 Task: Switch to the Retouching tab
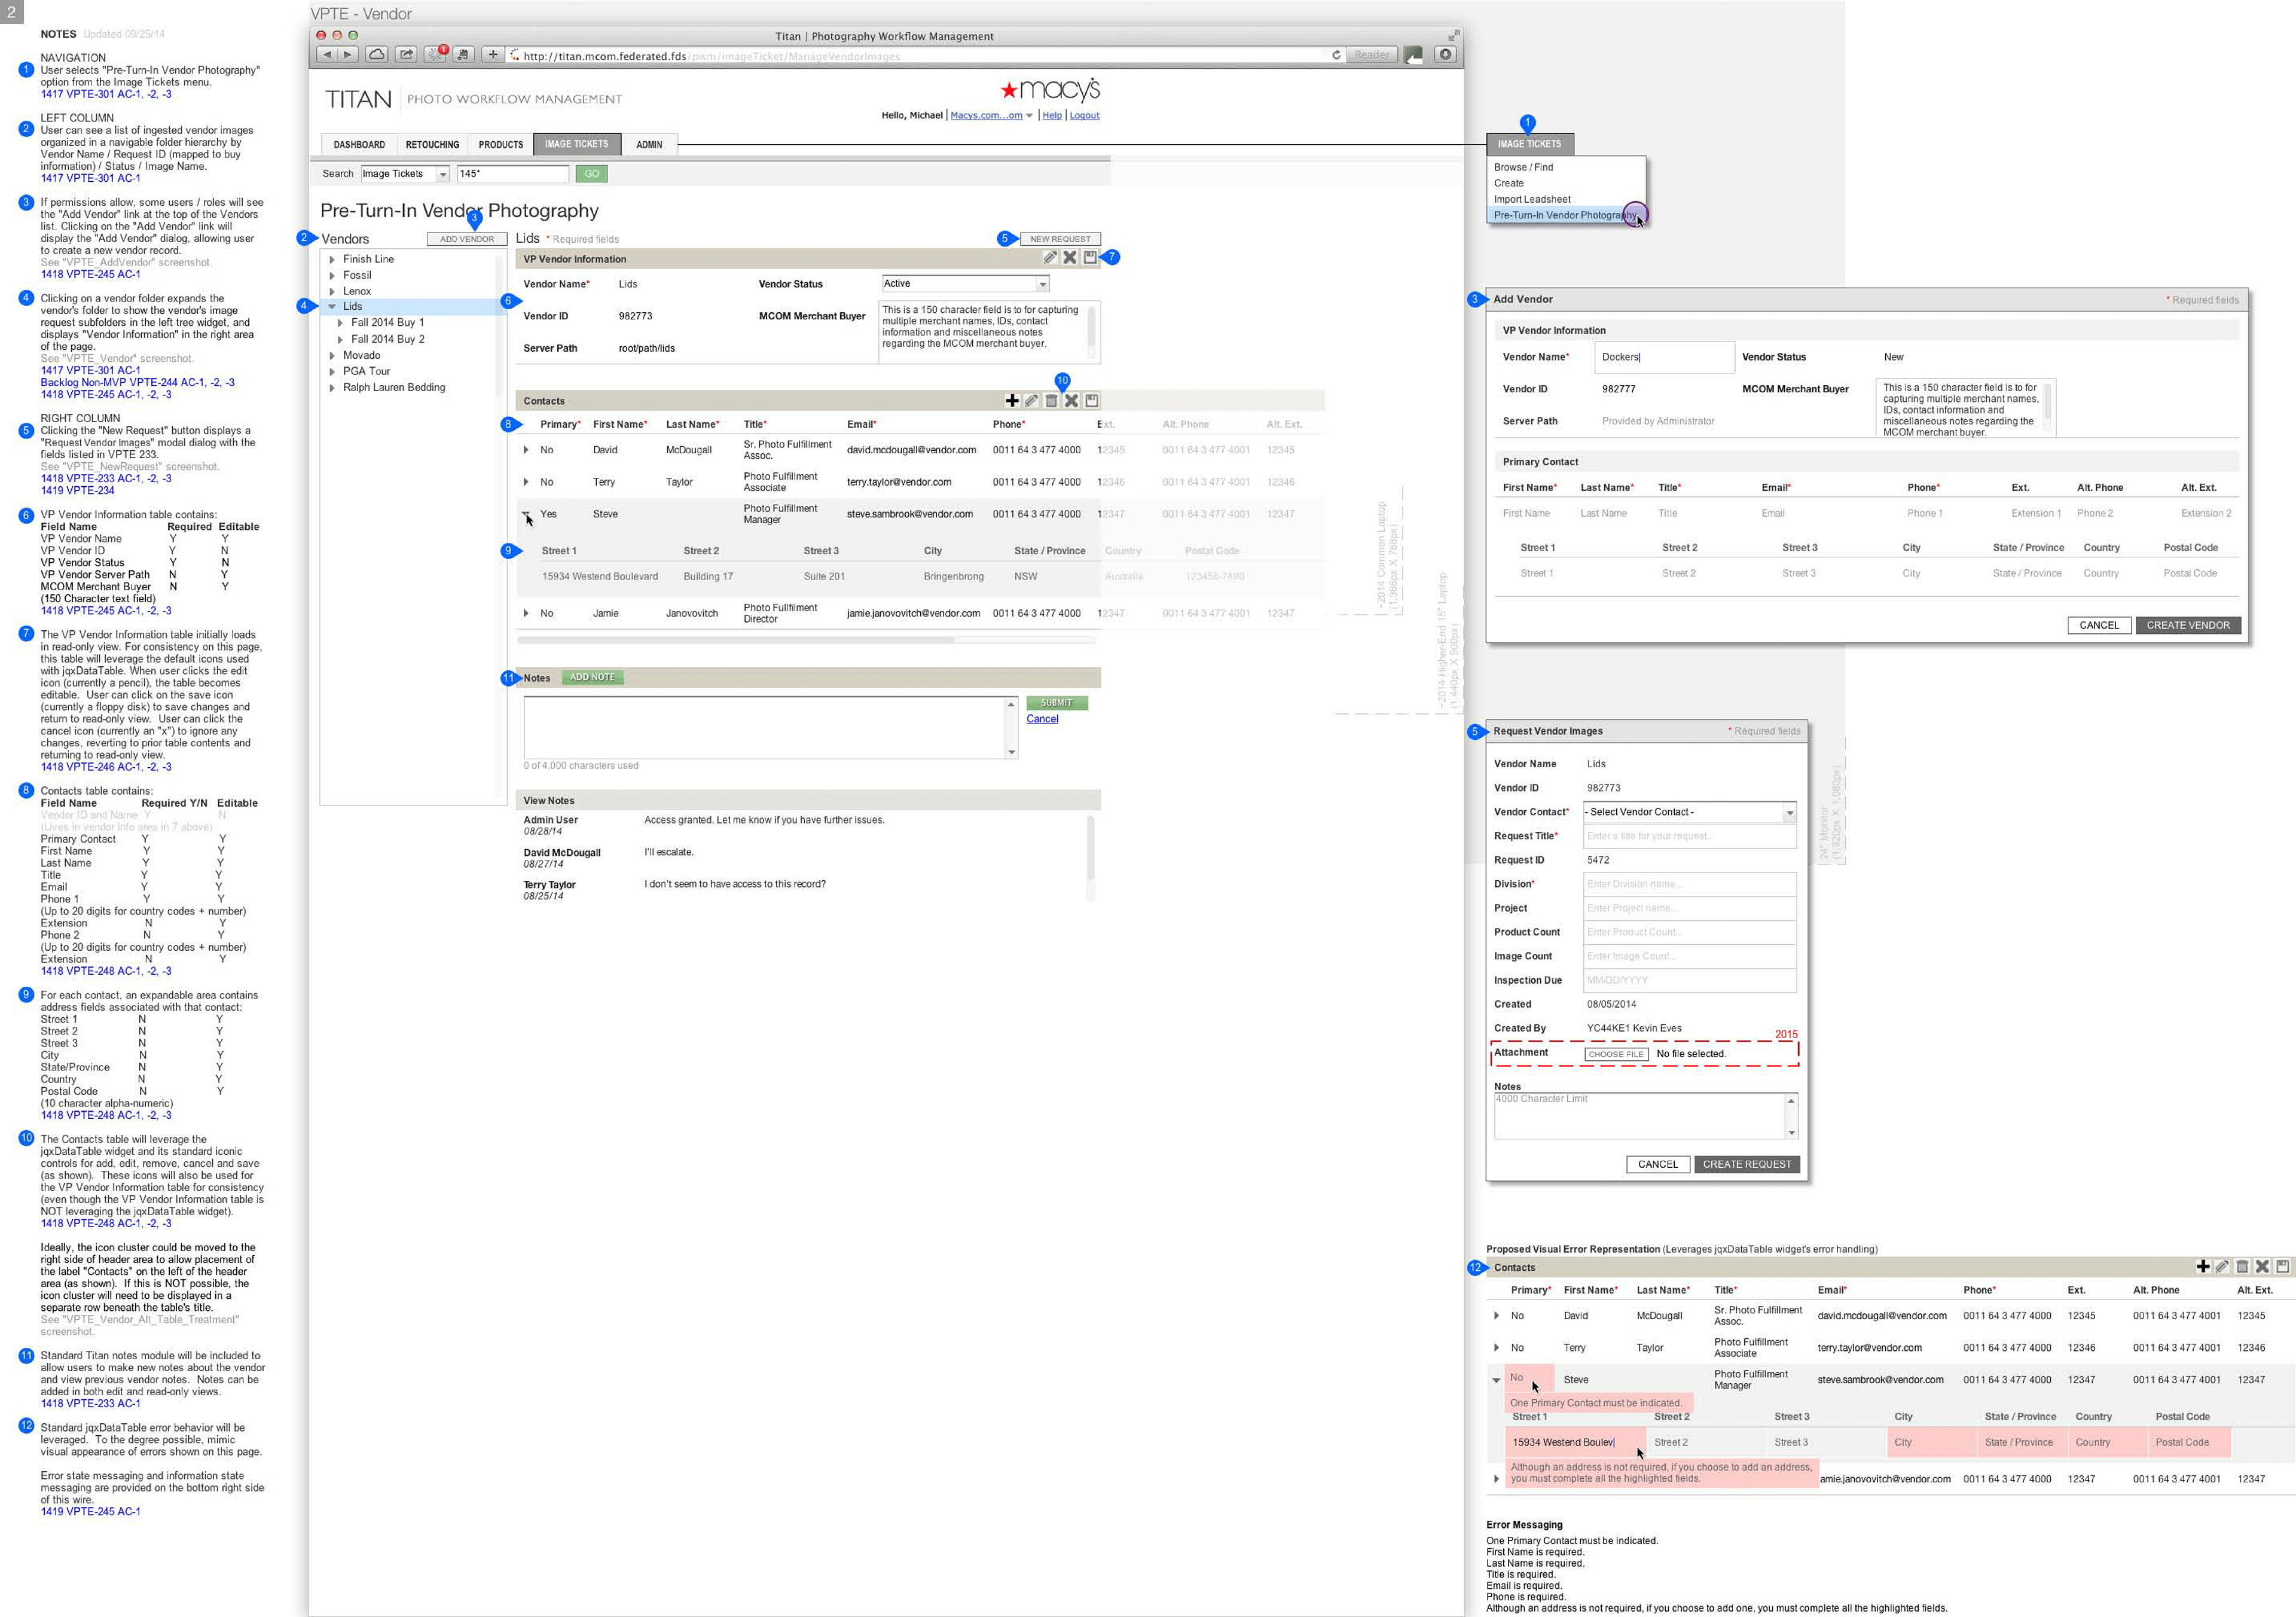point(432,145)
